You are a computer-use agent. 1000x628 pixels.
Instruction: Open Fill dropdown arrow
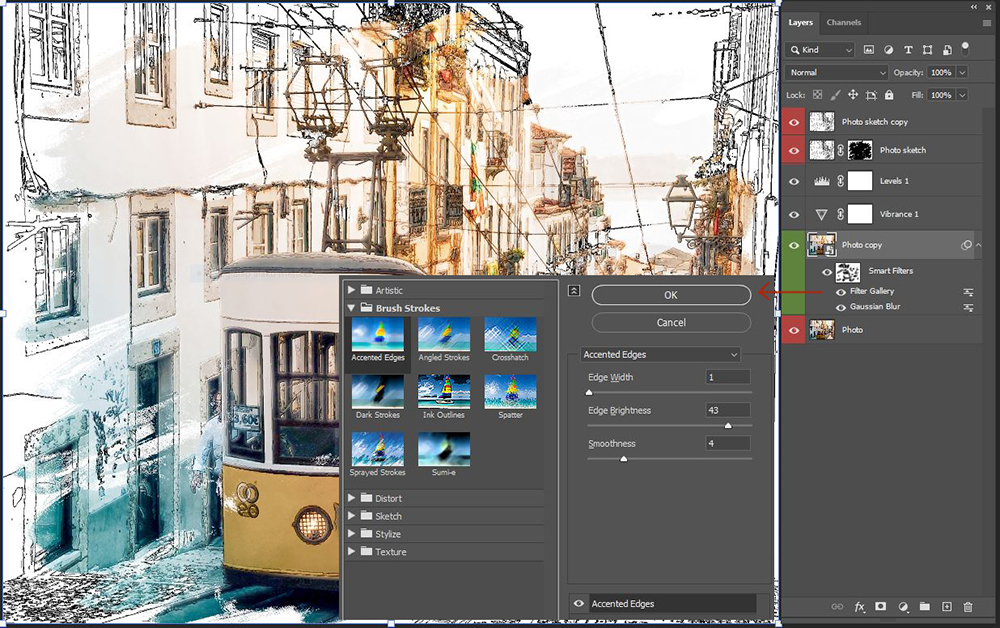962,95
